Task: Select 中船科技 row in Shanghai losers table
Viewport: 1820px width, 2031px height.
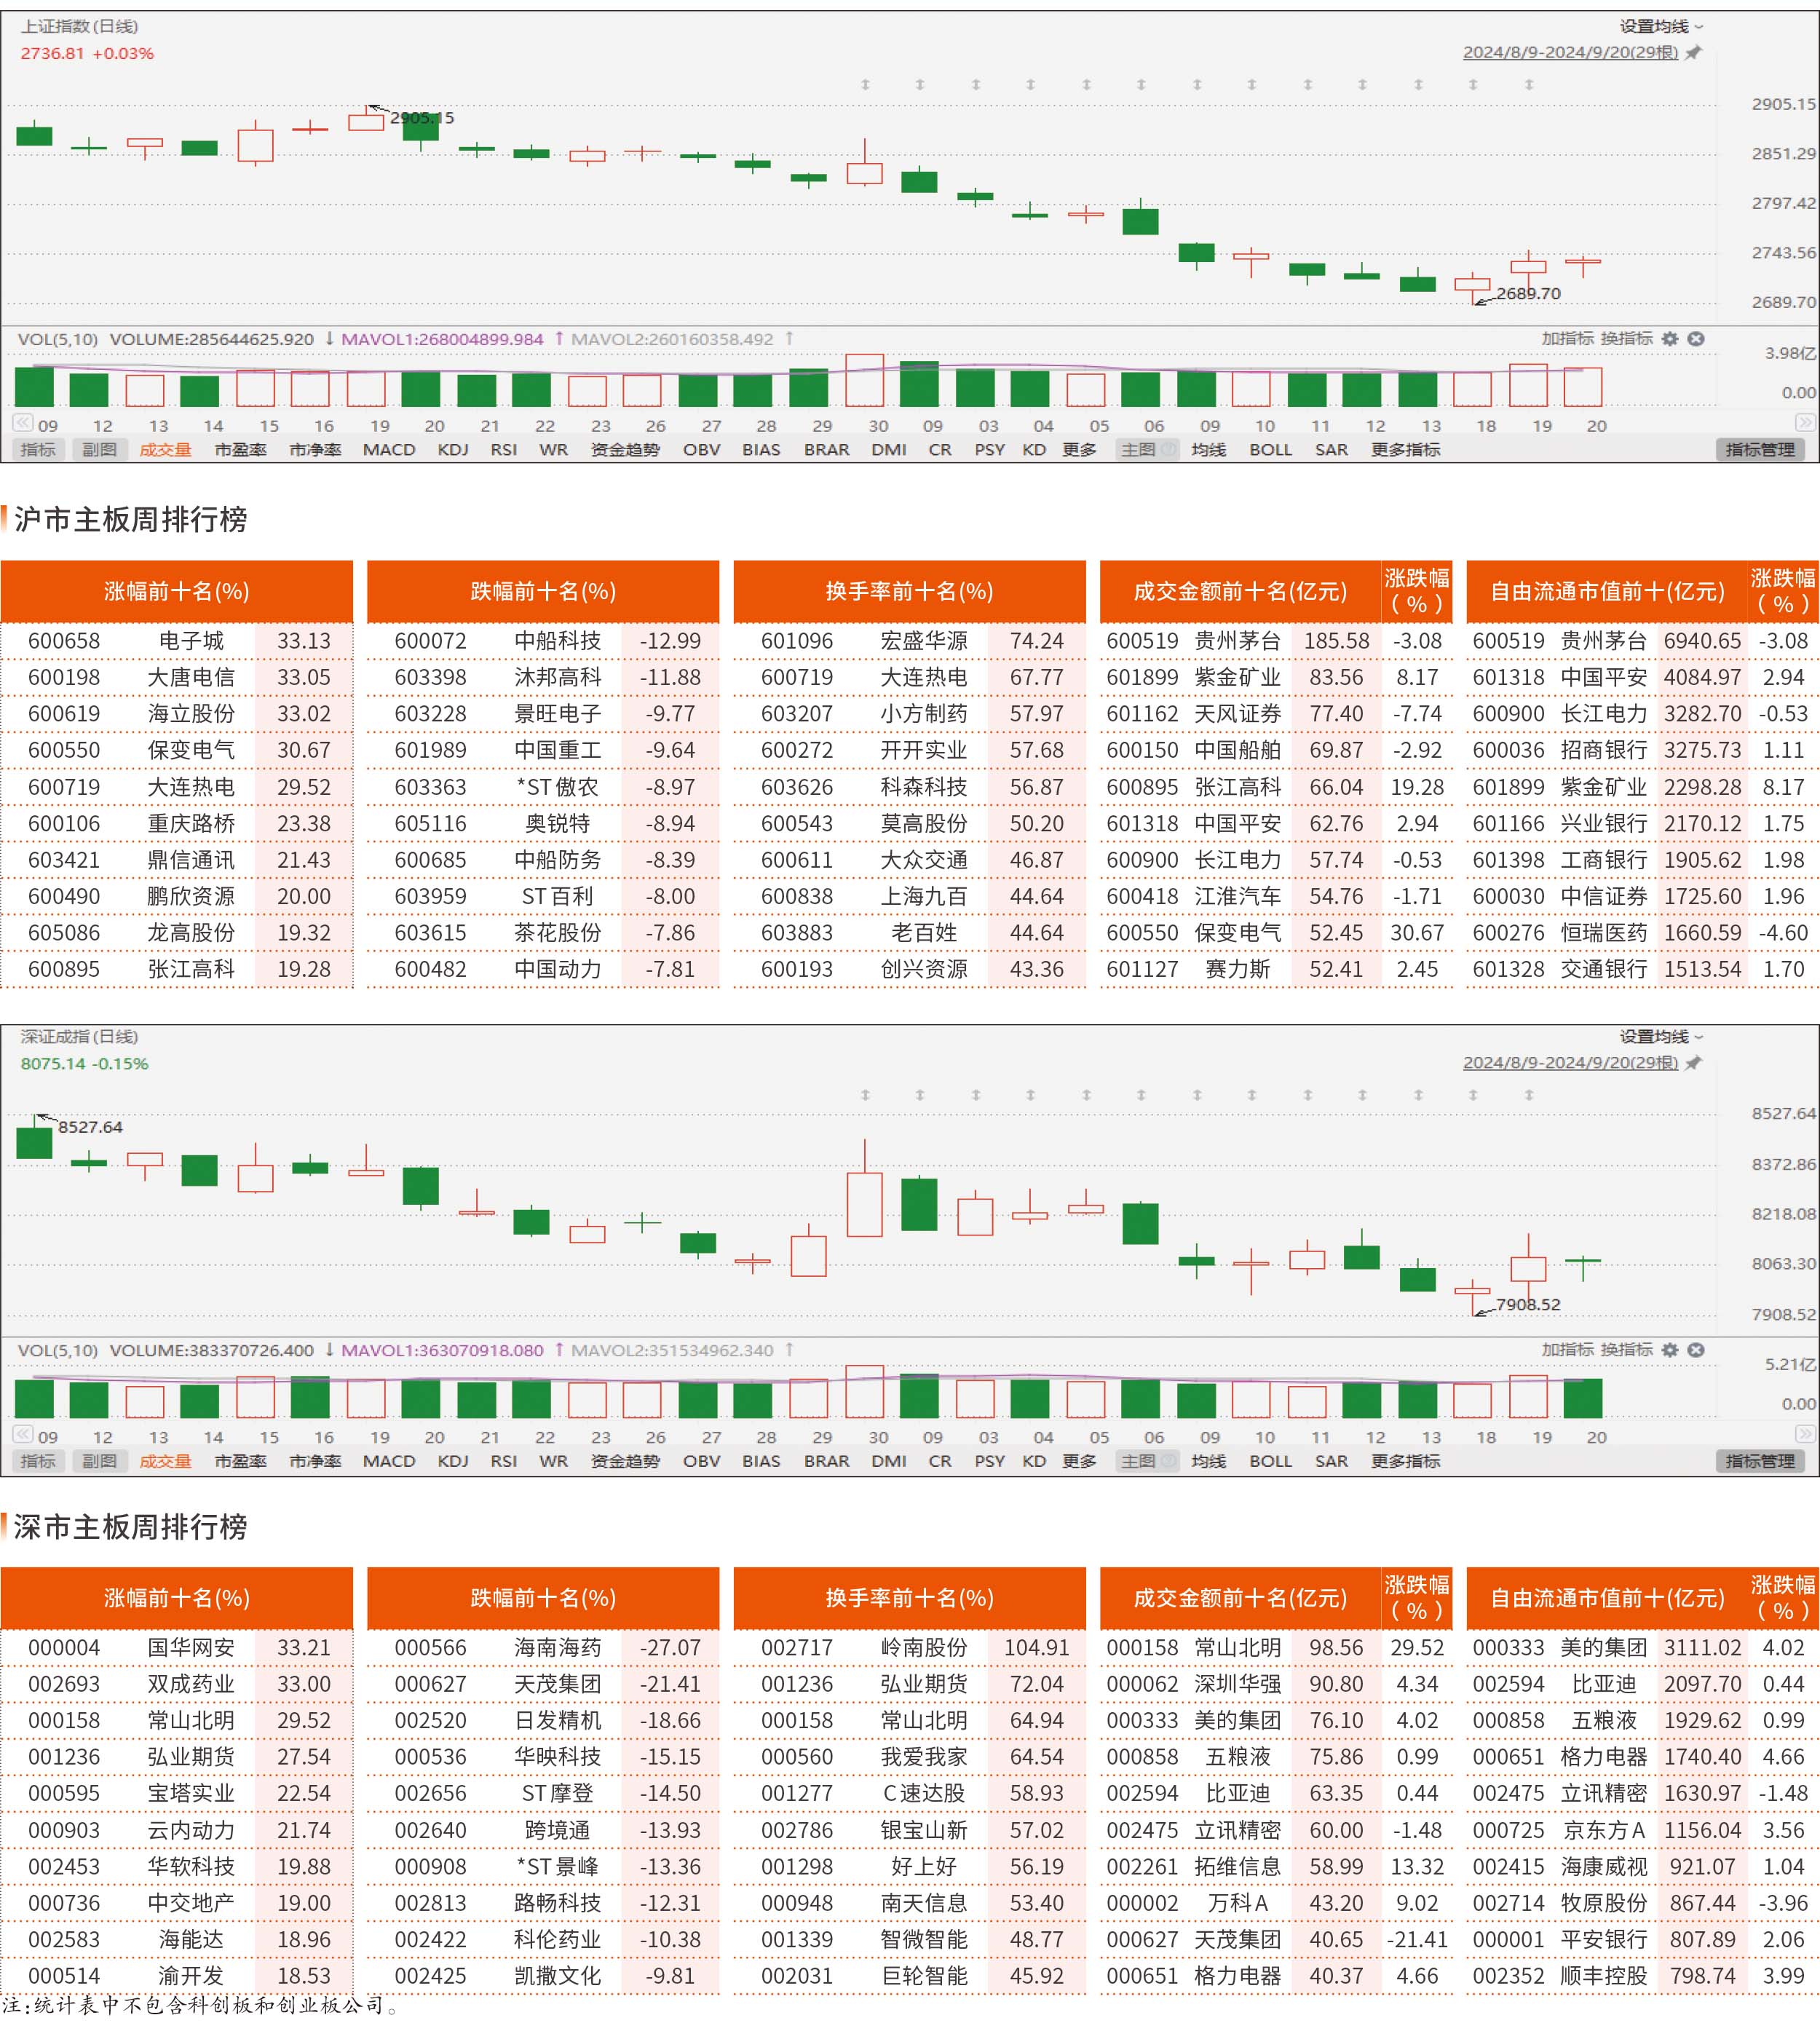Action: pos(543,641)
